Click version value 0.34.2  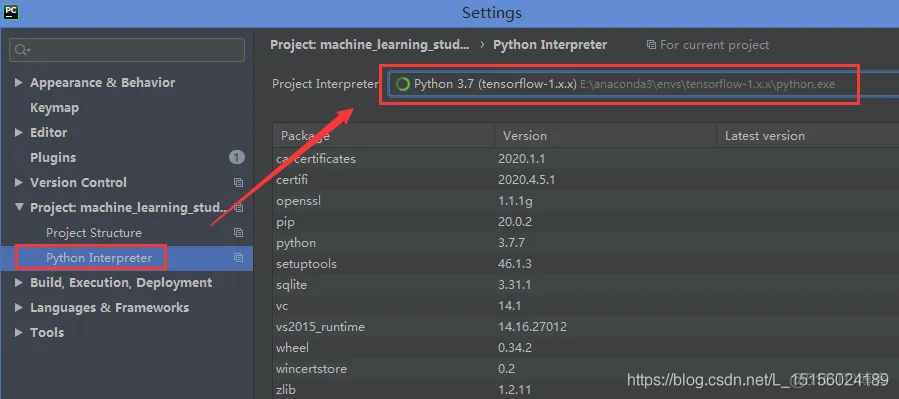[515, 348]
